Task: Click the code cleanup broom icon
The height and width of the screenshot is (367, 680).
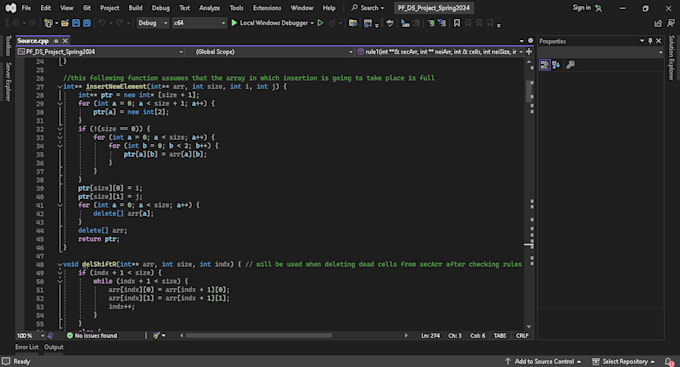Action: [157, 335]
